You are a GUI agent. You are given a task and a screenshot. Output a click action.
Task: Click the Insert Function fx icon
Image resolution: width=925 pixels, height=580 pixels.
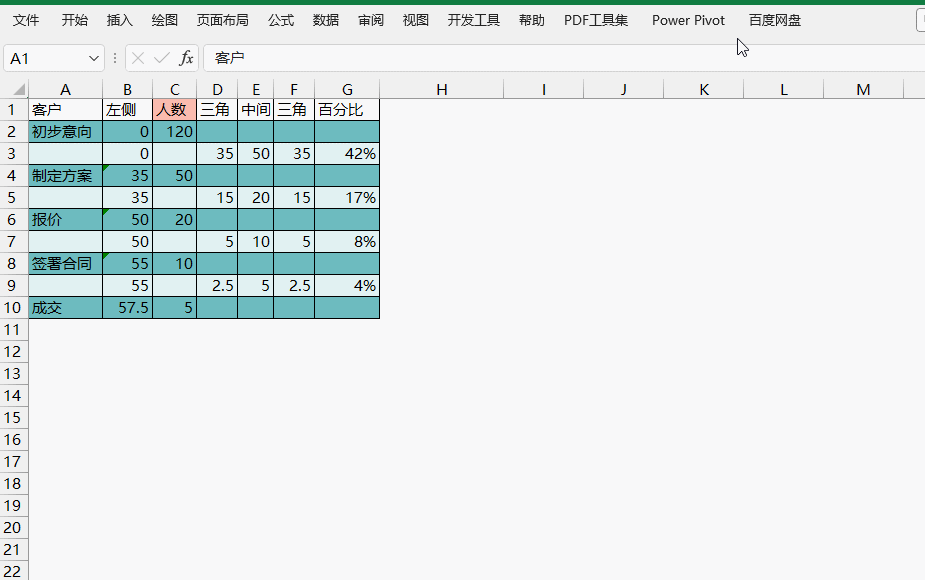click(186, 58)
